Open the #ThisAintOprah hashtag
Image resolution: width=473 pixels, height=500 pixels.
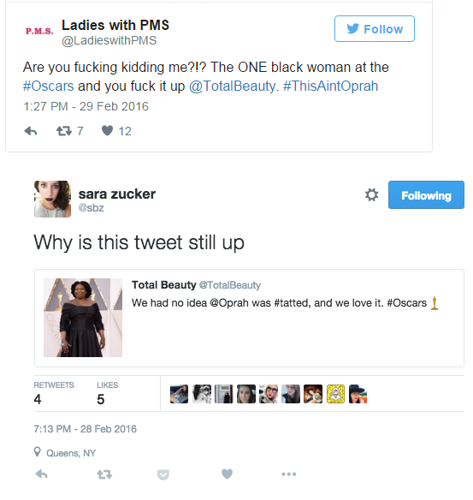pyautogui.click(x=331, y=86)
